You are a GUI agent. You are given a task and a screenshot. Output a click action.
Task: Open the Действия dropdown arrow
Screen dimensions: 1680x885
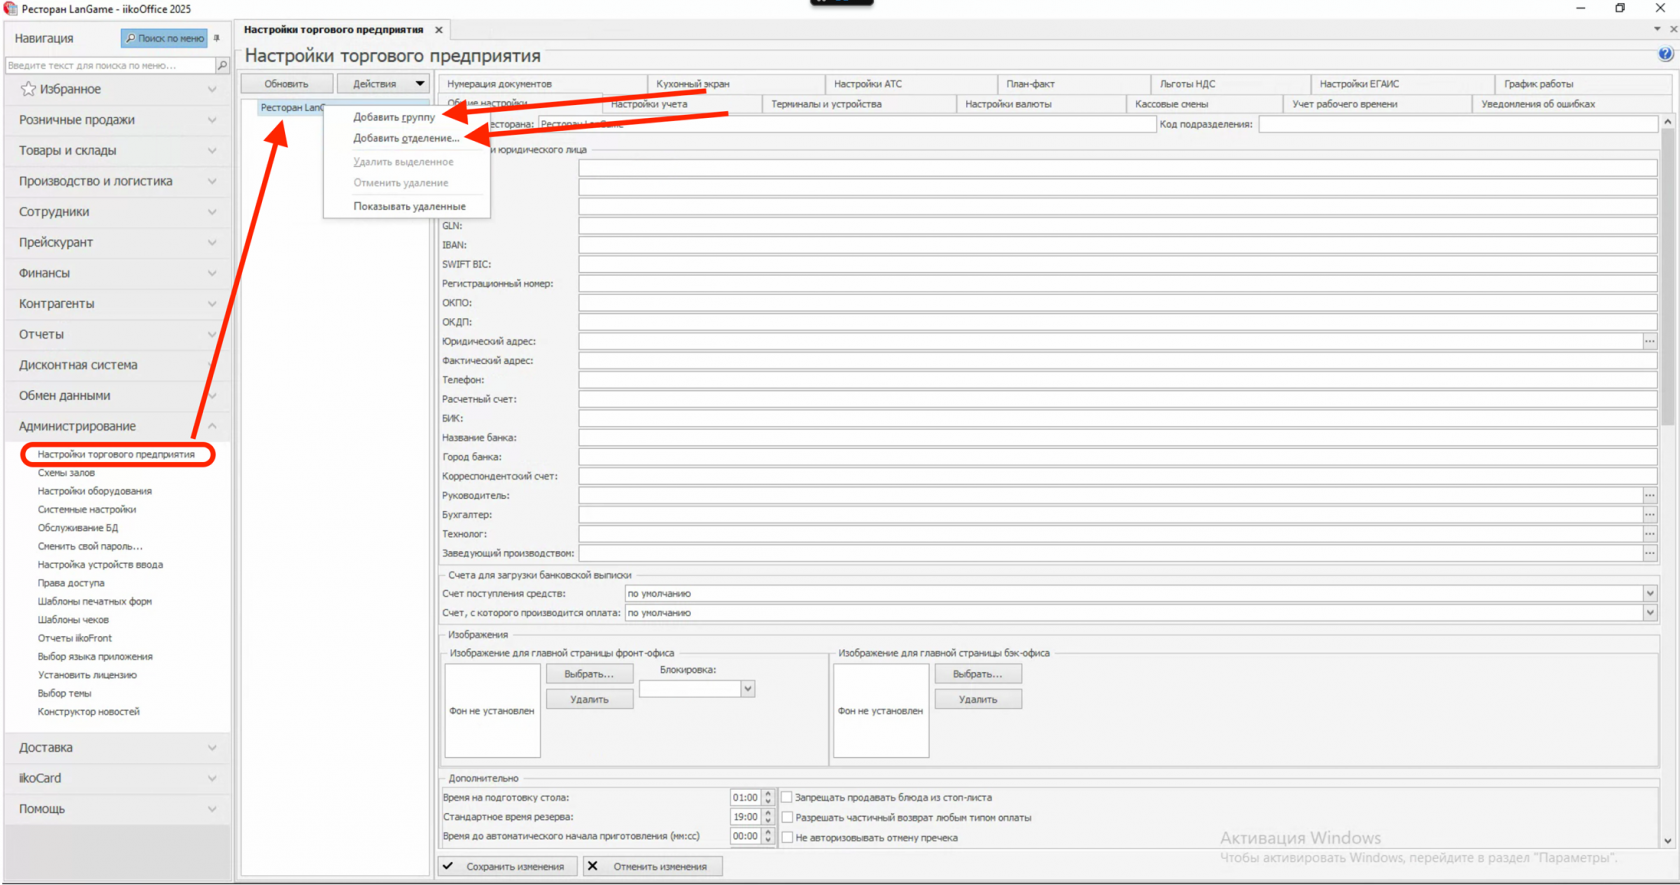coord(420,84)
